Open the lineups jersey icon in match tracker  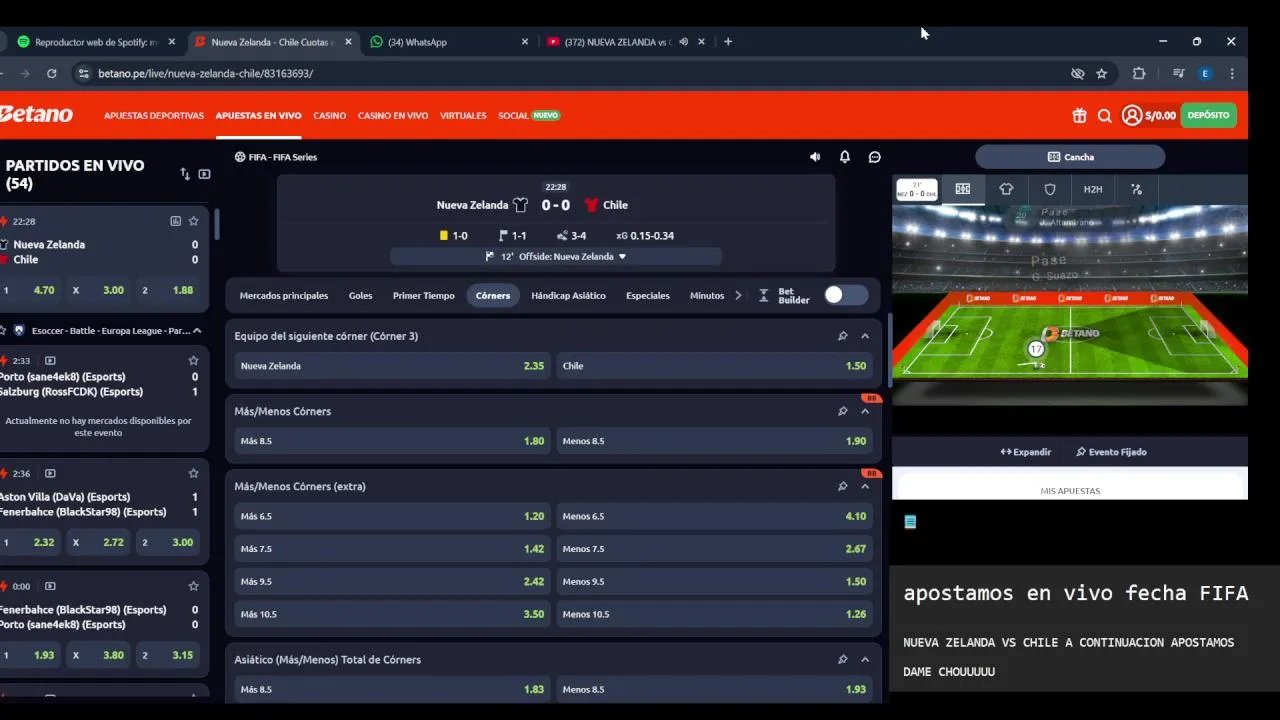pos(1006,189)
